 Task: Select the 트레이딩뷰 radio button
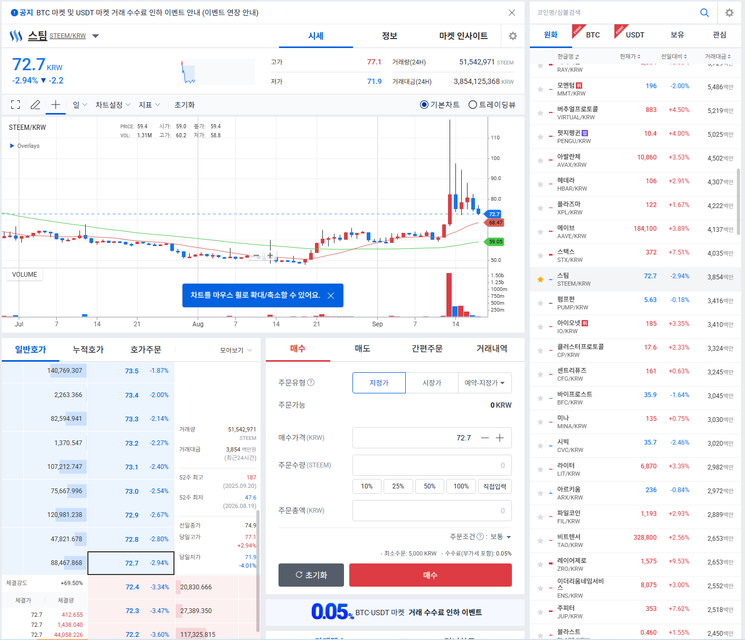point(473,105)
